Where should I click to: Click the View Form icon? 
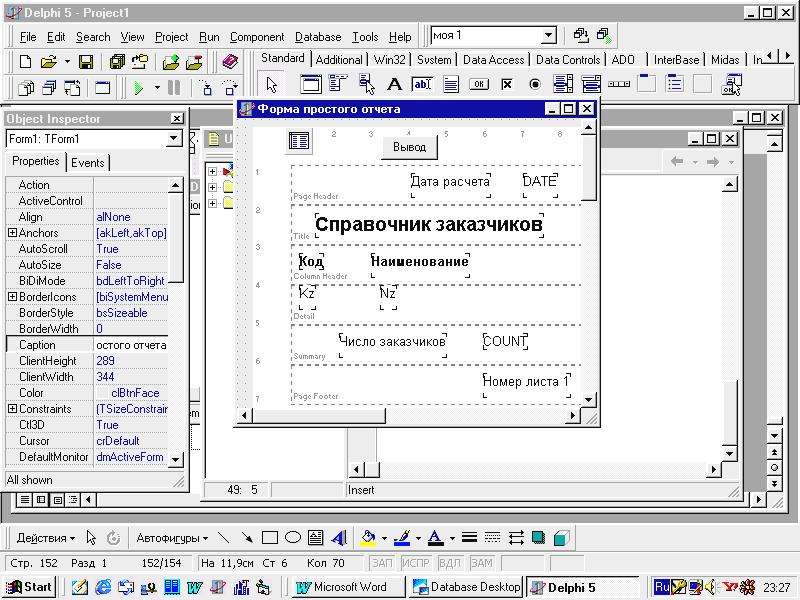point(49,88)
